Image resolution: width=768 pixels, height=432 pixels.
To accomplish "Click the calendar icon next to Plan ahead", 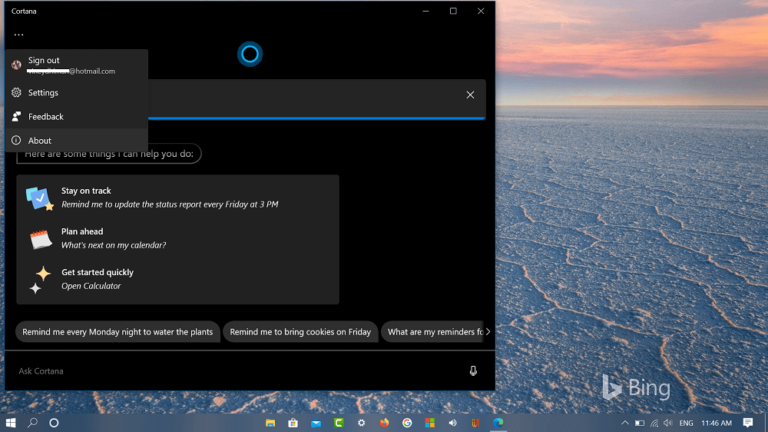I will pos(41,239).
